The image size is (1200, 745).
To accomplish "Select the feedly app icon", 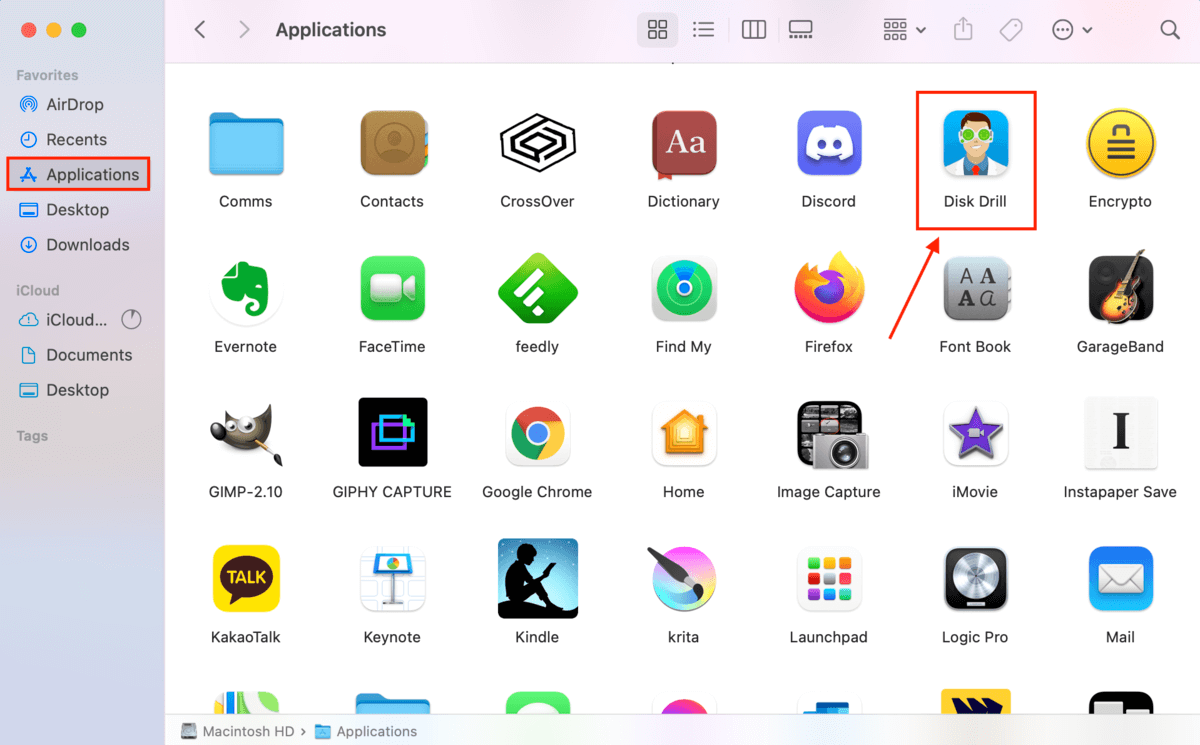I will click(537, 289).
